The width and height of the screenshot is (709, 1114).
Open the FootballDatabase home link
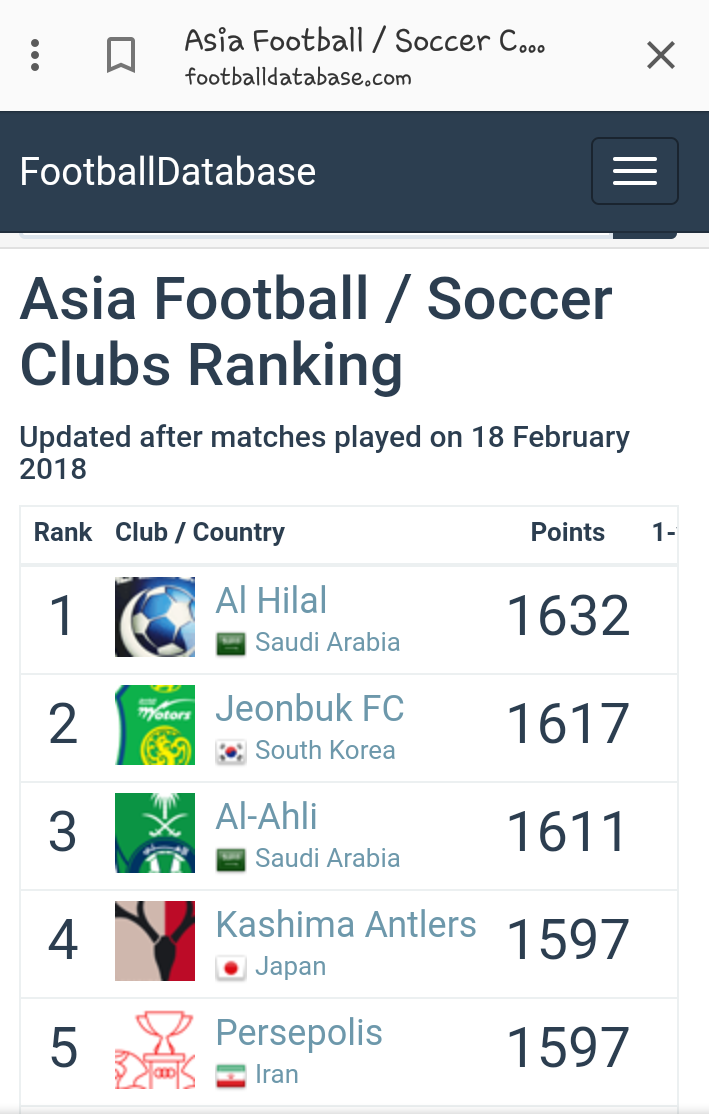168,172
